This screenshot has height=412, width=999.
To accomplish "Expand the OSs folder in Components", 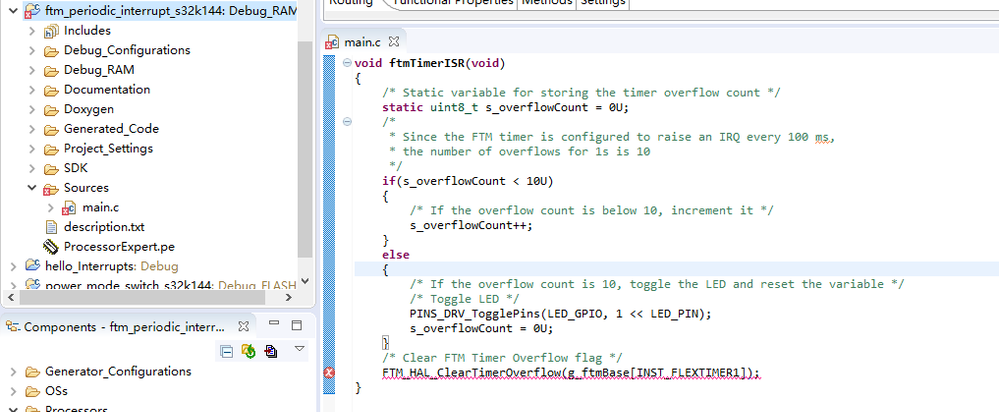I will pyautogui.click(x=14, y=391).
